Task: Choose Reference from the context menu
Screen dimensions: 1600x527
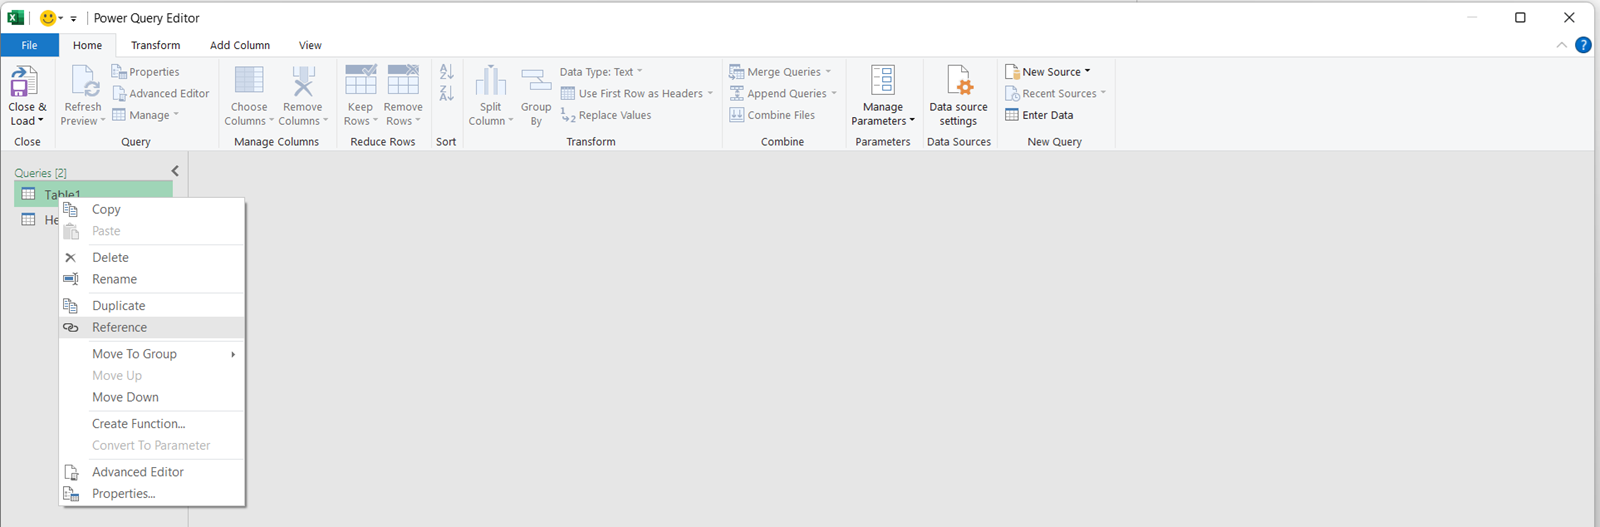Action: (x=152, y=327)
